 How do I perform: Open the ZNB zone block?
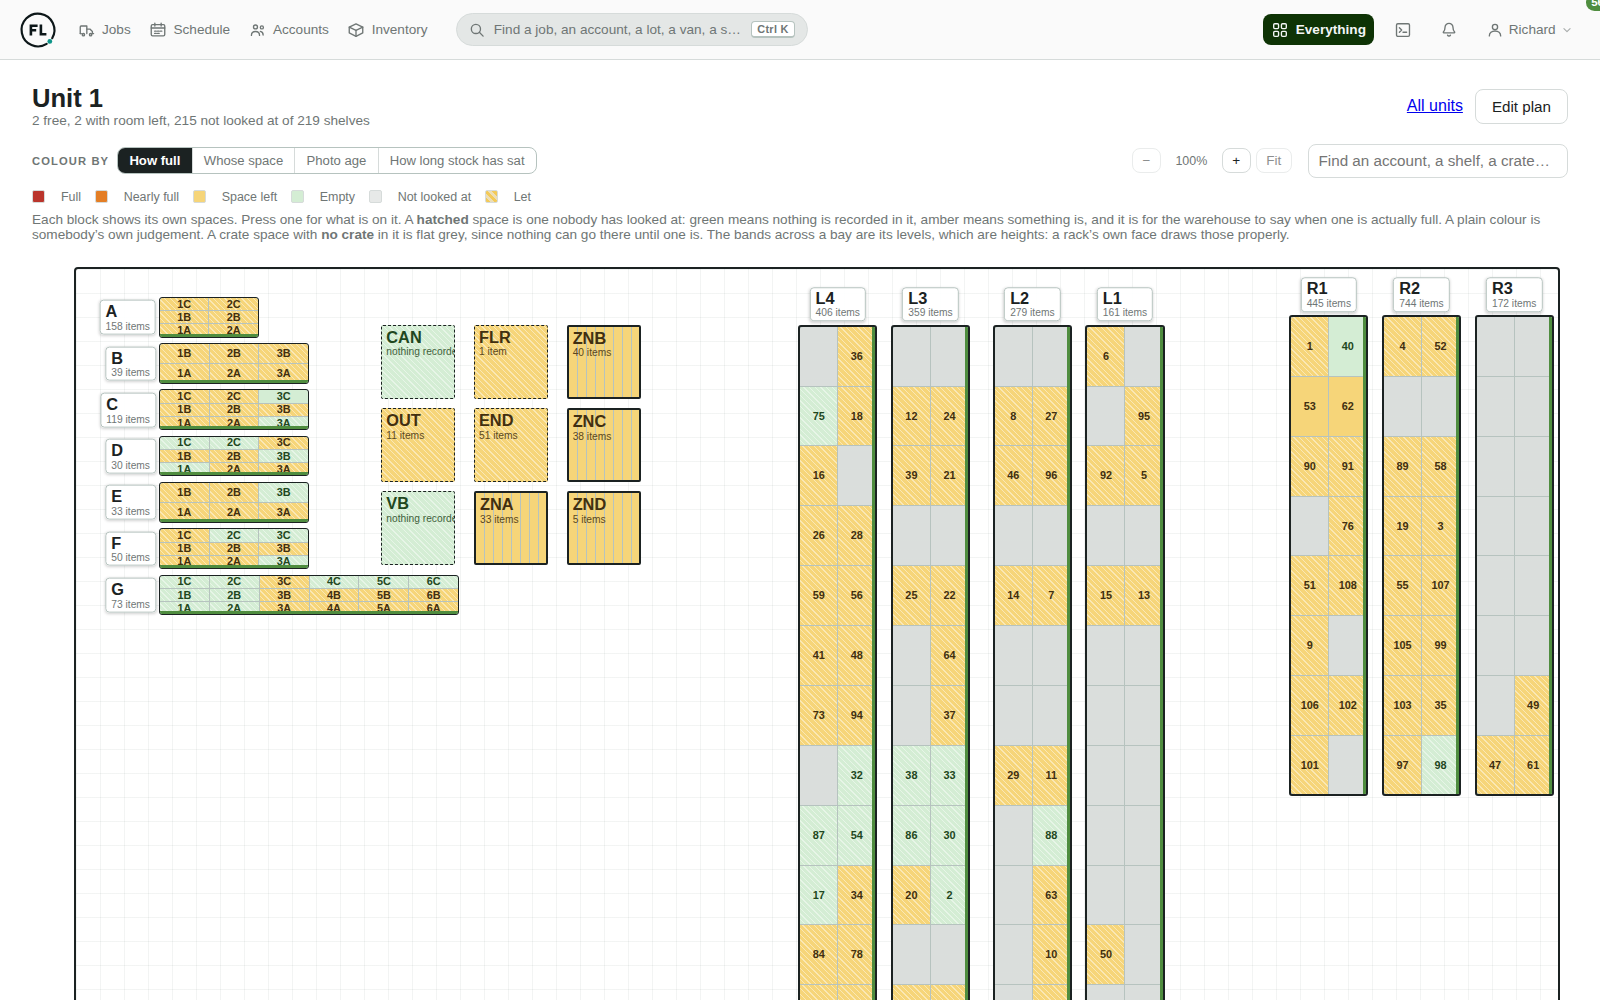tap(604, 362)
